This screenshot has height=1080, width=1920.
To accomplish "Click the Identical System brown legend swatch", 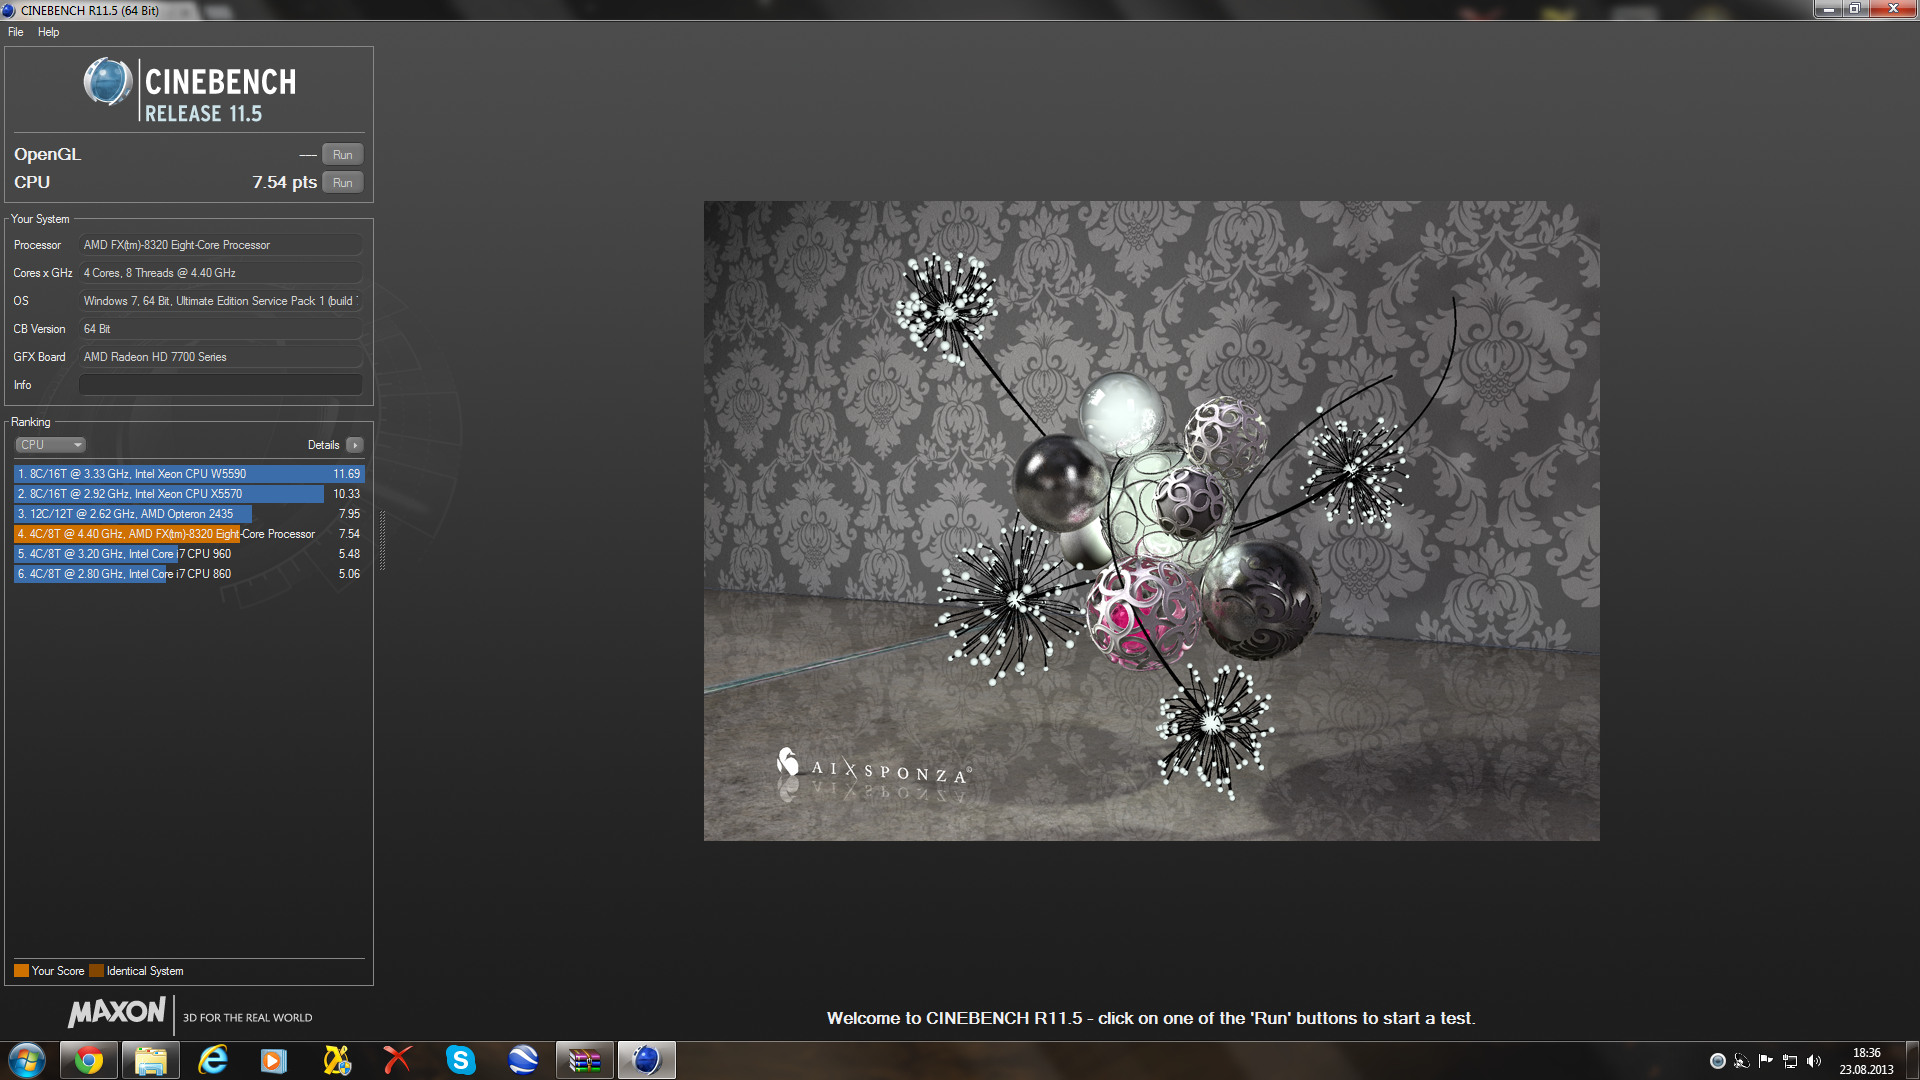I will coord(96,971).
